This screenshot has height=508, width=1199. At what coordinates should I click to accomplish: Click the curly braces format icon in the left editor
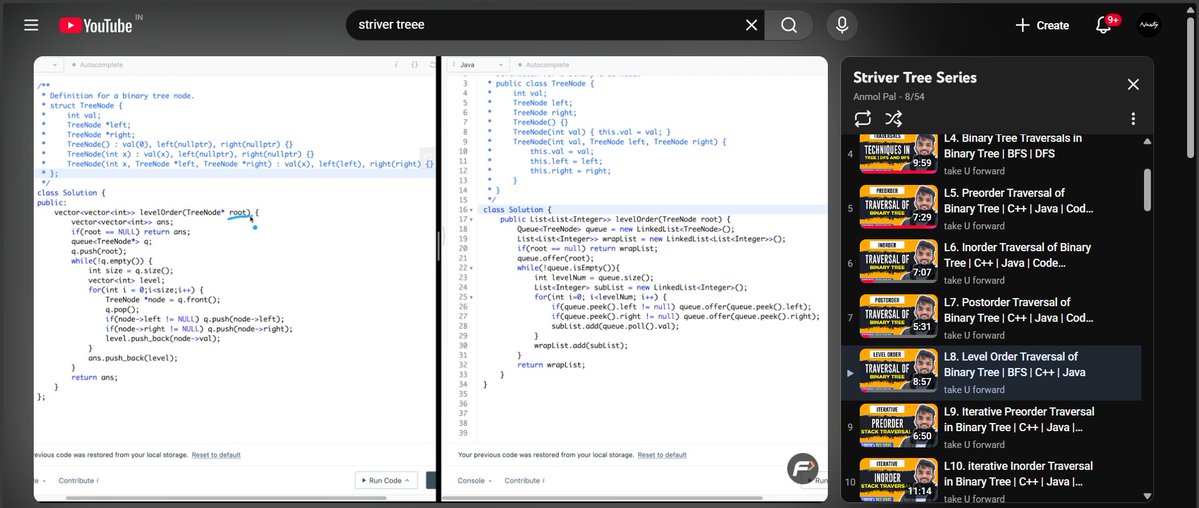[414, 65]
